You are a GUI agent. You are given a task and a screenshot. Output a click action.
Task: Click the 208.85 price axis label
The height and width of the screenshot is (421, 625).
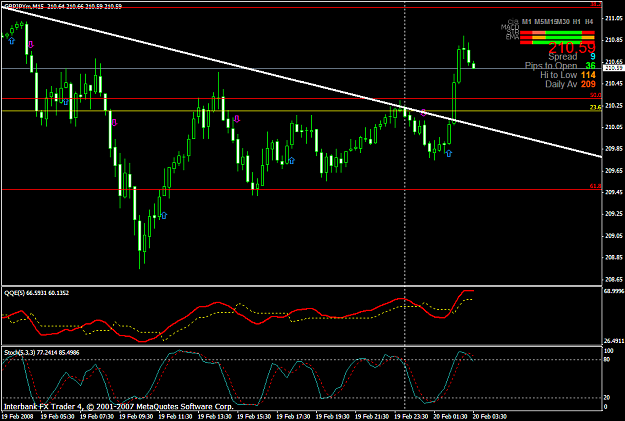click(x=613, y=258)
